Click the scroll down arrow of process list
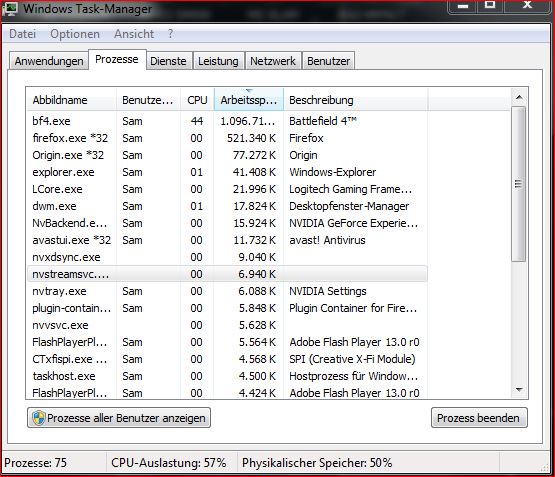Screen dimensions: 555x477 519,390
